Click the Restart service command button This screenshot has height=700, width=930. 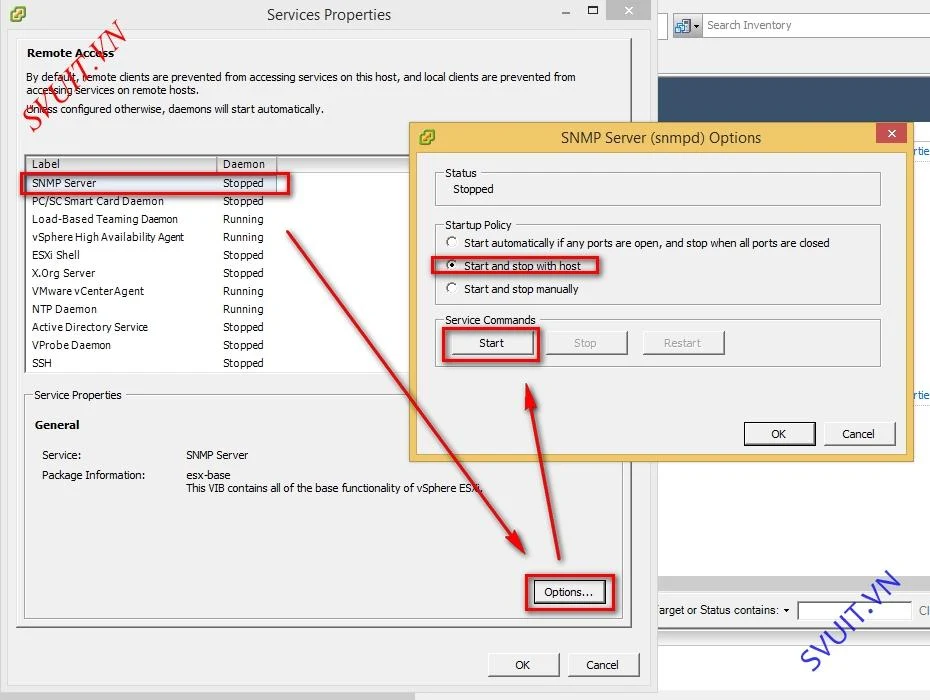(x=683, y=343)
